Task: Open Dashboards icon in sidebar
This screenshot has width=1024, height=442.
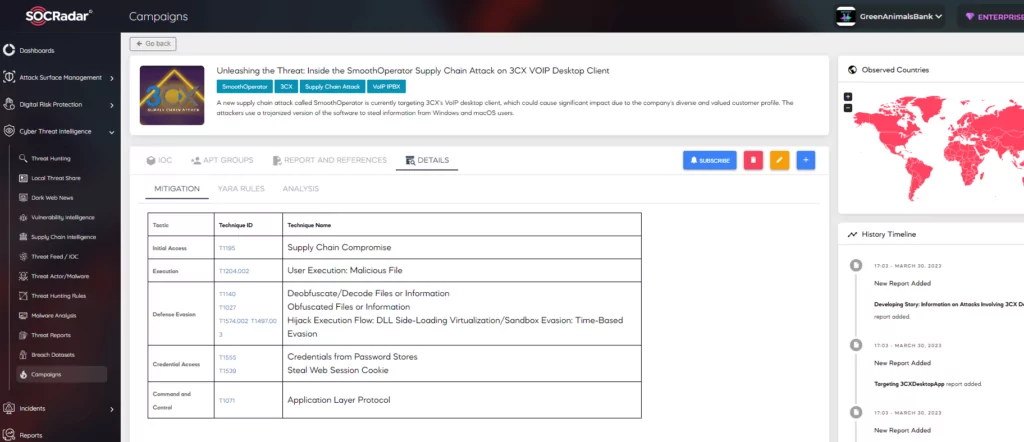Action: pos(9,50)
